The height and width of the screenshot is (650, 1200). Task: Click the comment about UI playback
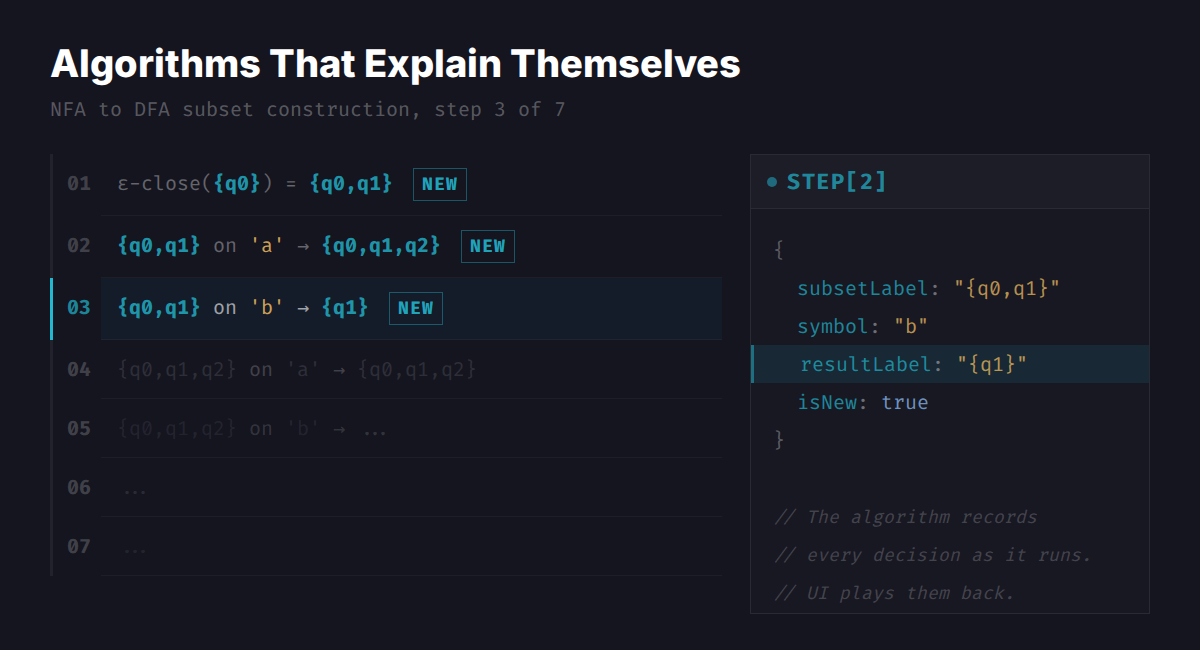(x=894, y=593)
